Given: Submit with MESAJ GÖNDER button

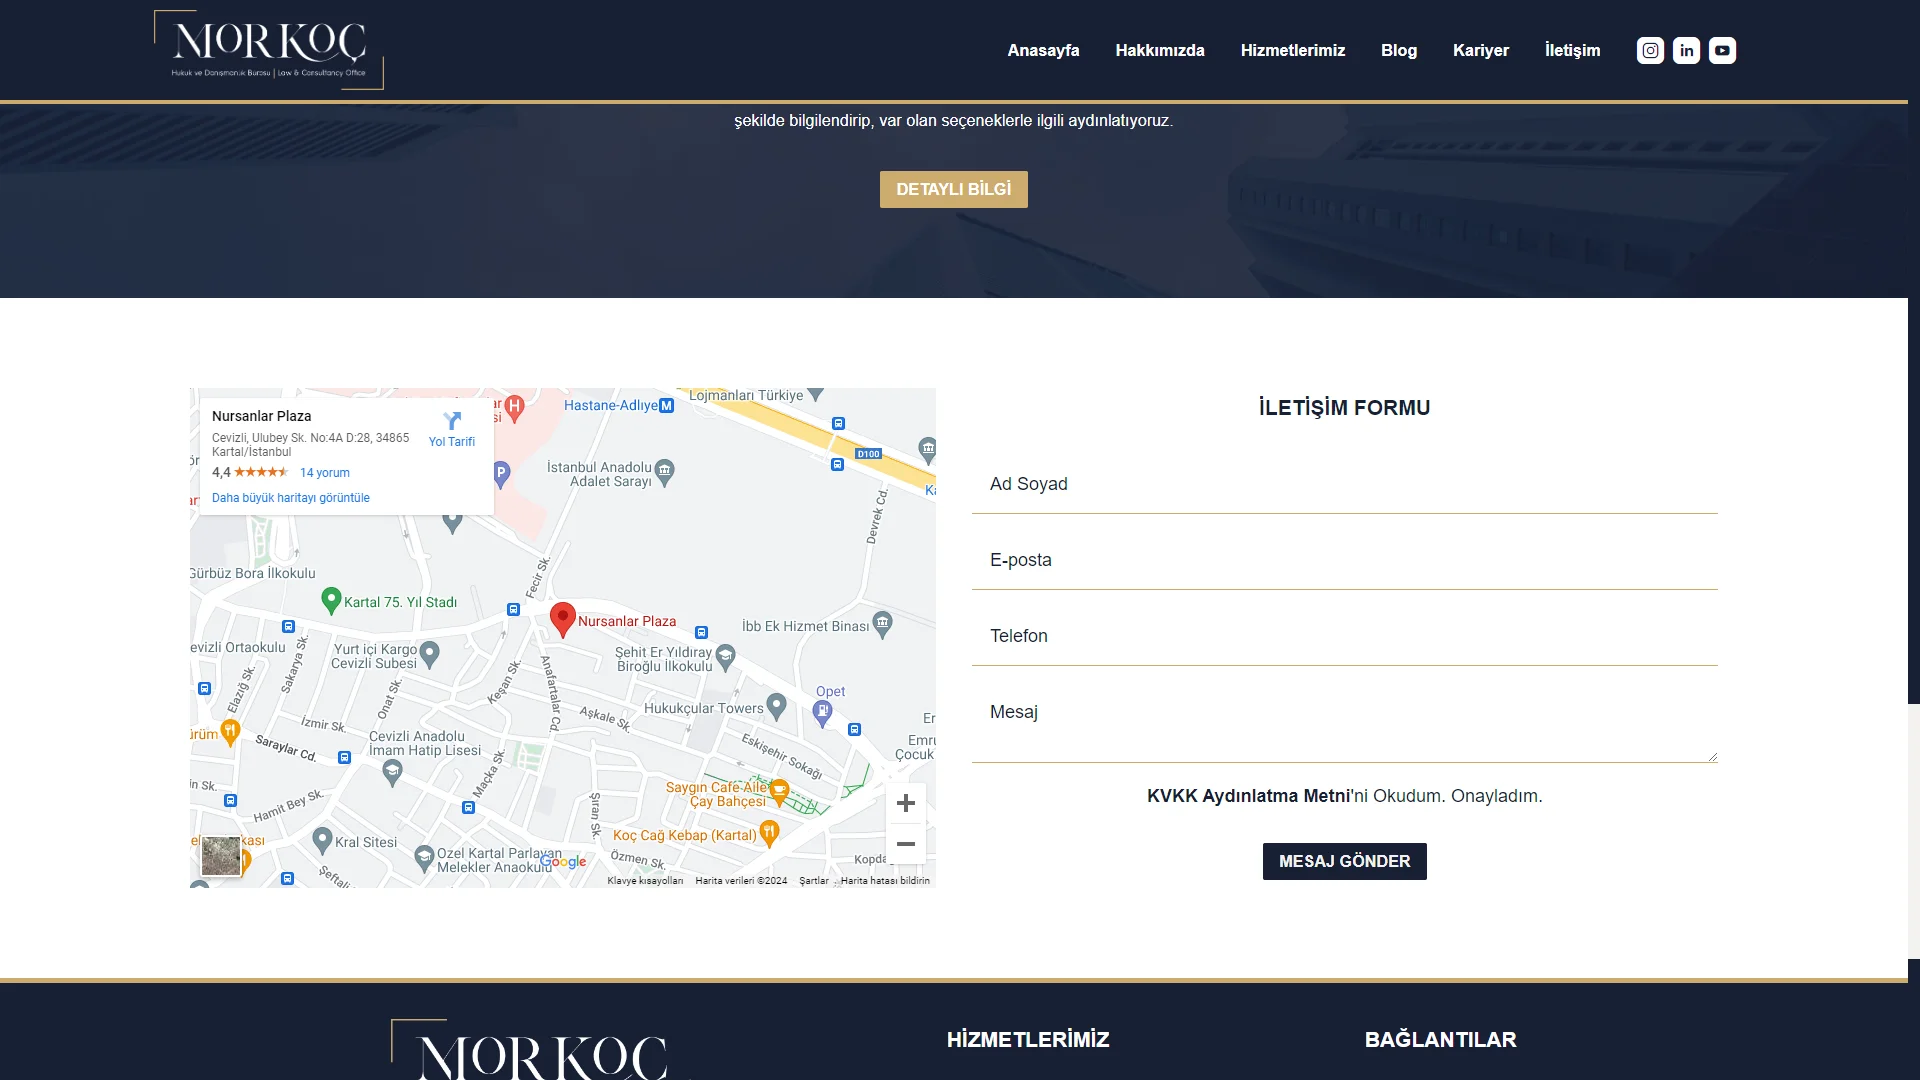Looking at the screenshot, I should coord(1344,861).
